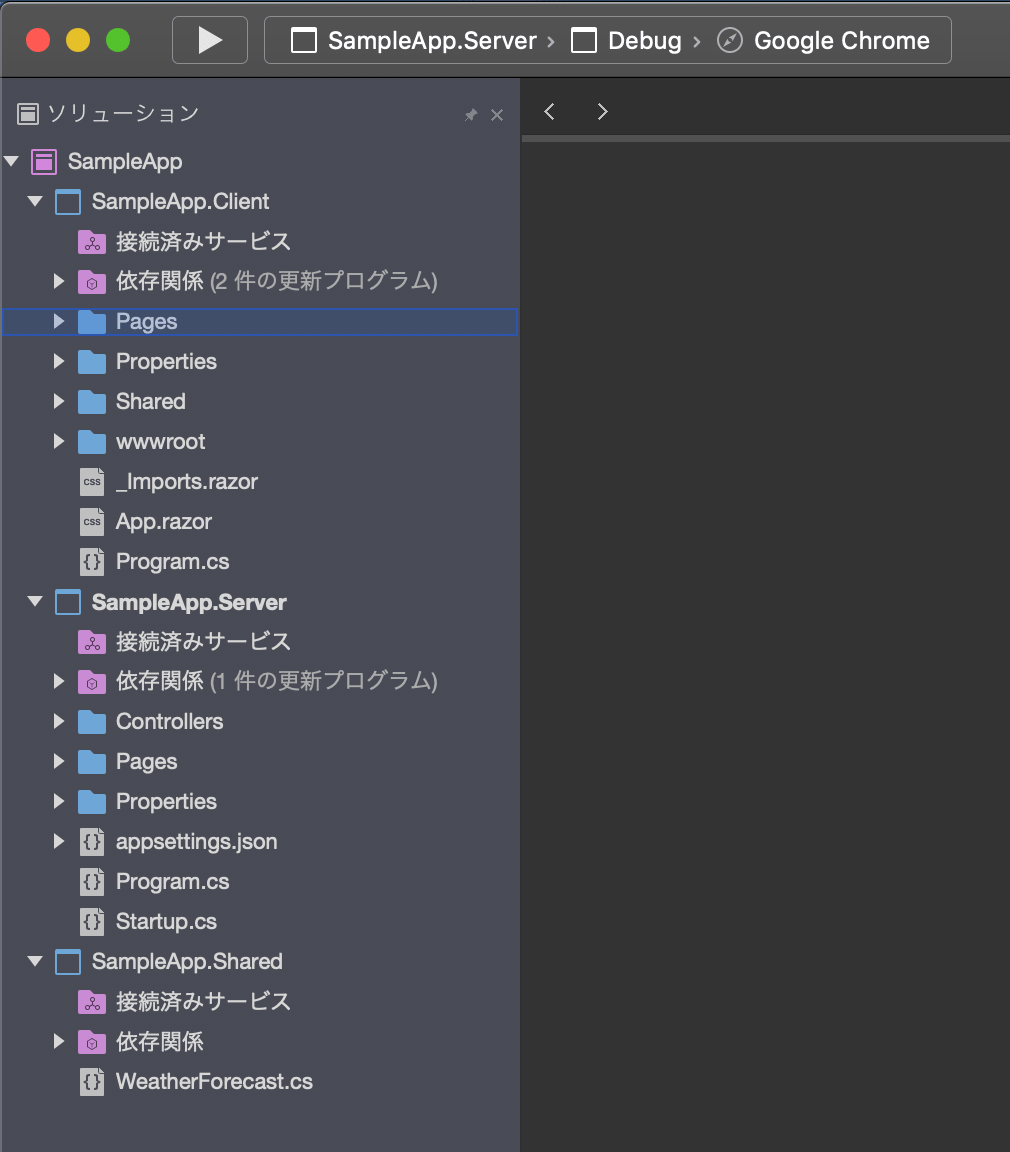Open the Debug configuration selector
1010x1152 pixels.
(x=627, y=40)
